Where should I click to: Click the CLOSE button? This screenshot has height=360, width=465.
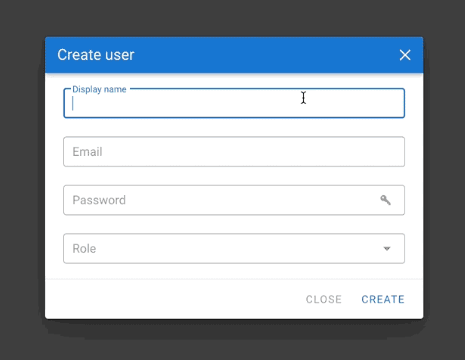pyautogui.click(x=324, y=299)
